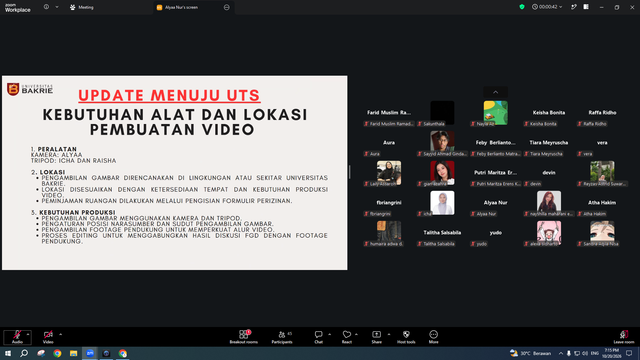Expand the Video options arrow
640x360 pixels.
pyautogui.click(x=60, y=334)
